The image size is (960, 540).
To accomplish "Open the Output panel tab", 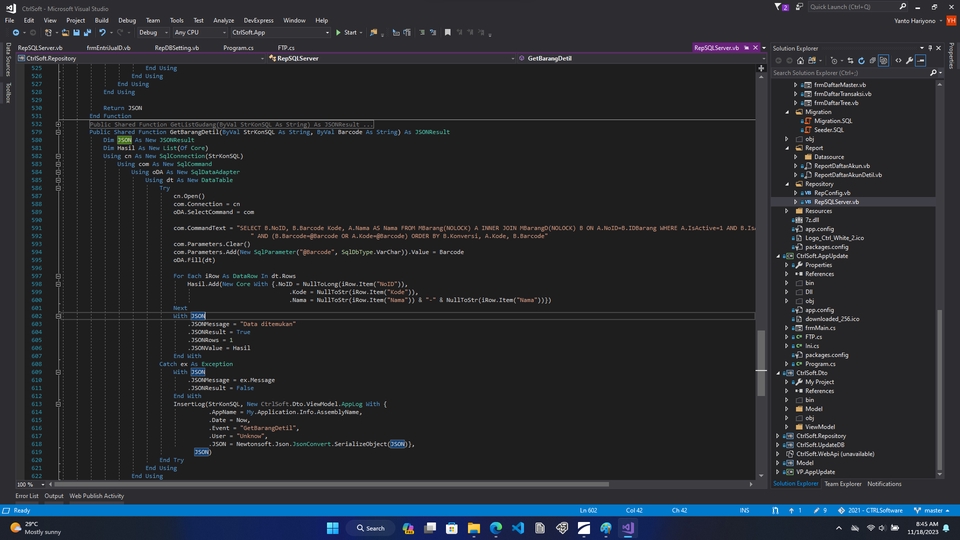I will 54,496.
